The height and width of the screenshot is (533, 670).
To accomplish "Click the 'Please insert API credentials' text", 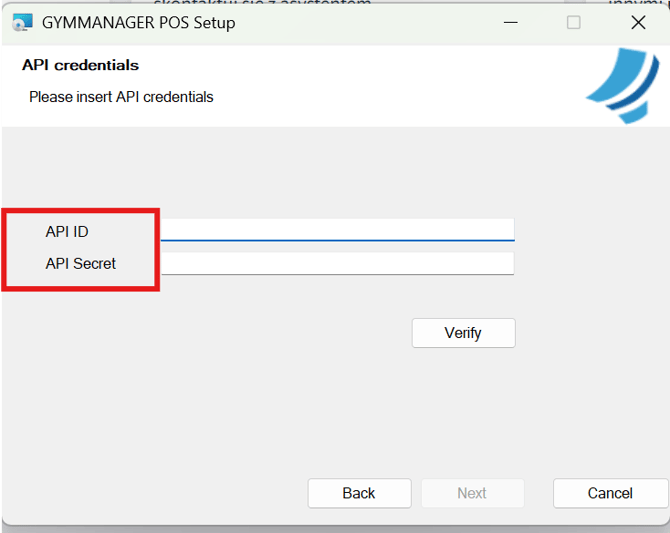I will [x=121, y=97].
